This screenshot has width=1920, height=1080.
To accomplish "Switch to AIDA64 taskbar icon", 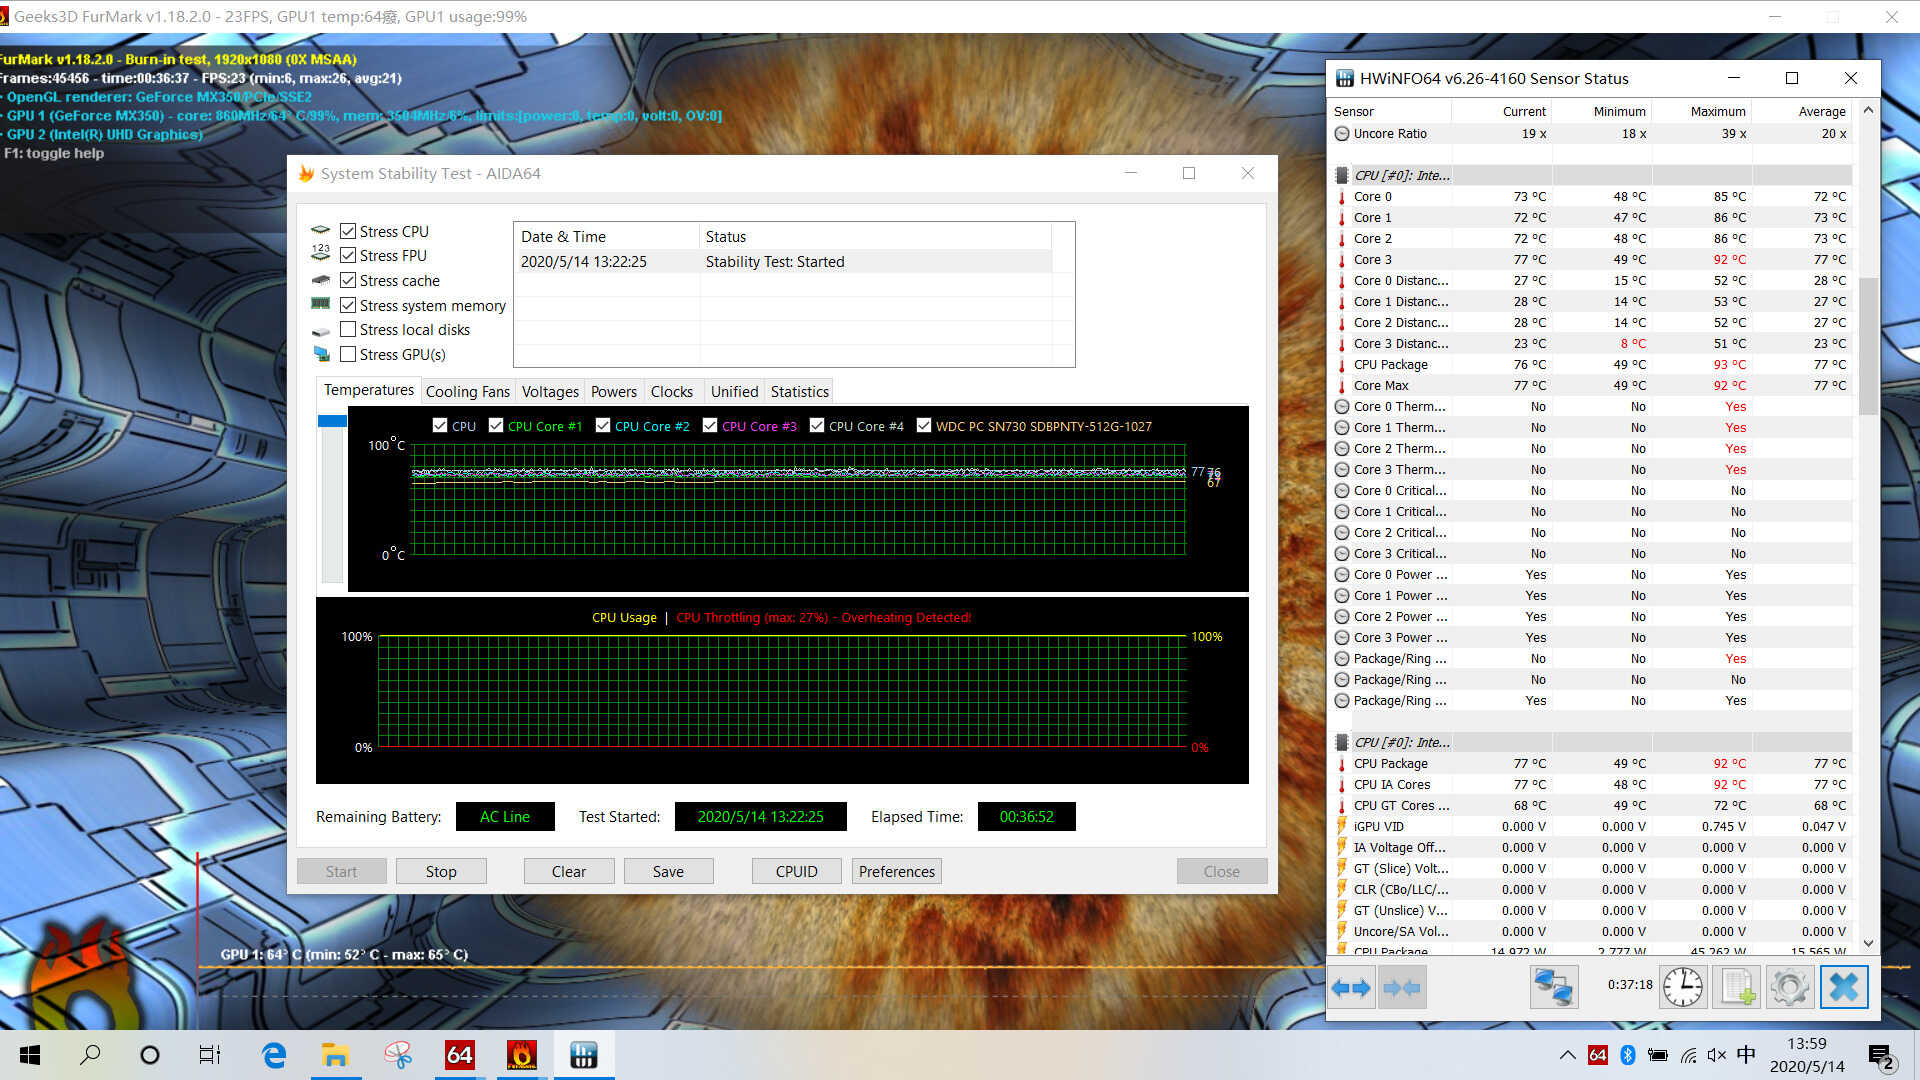I will coord(459,1055).
